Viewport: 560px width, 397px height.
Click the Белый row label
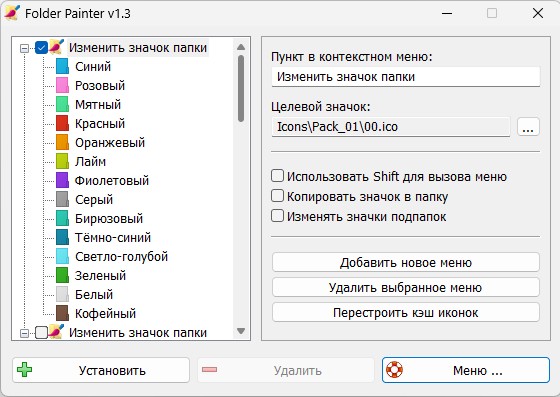[94, 295]
